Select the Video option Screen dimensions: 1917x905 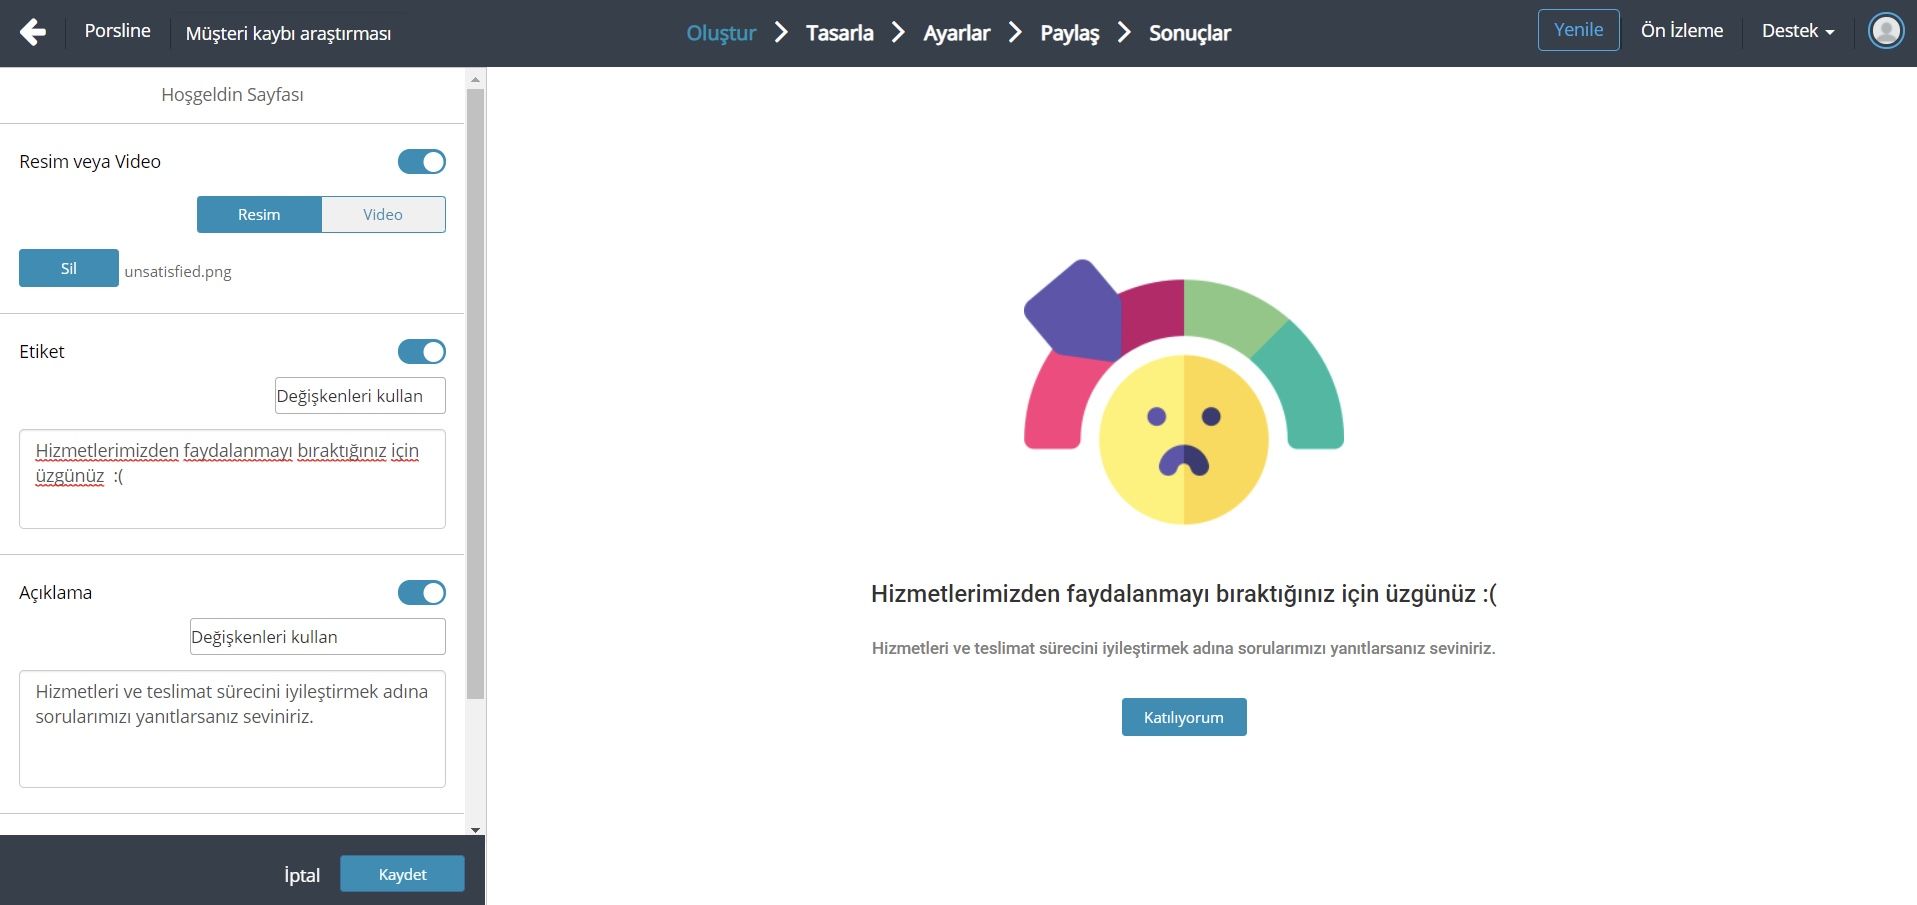coord(383,215)
